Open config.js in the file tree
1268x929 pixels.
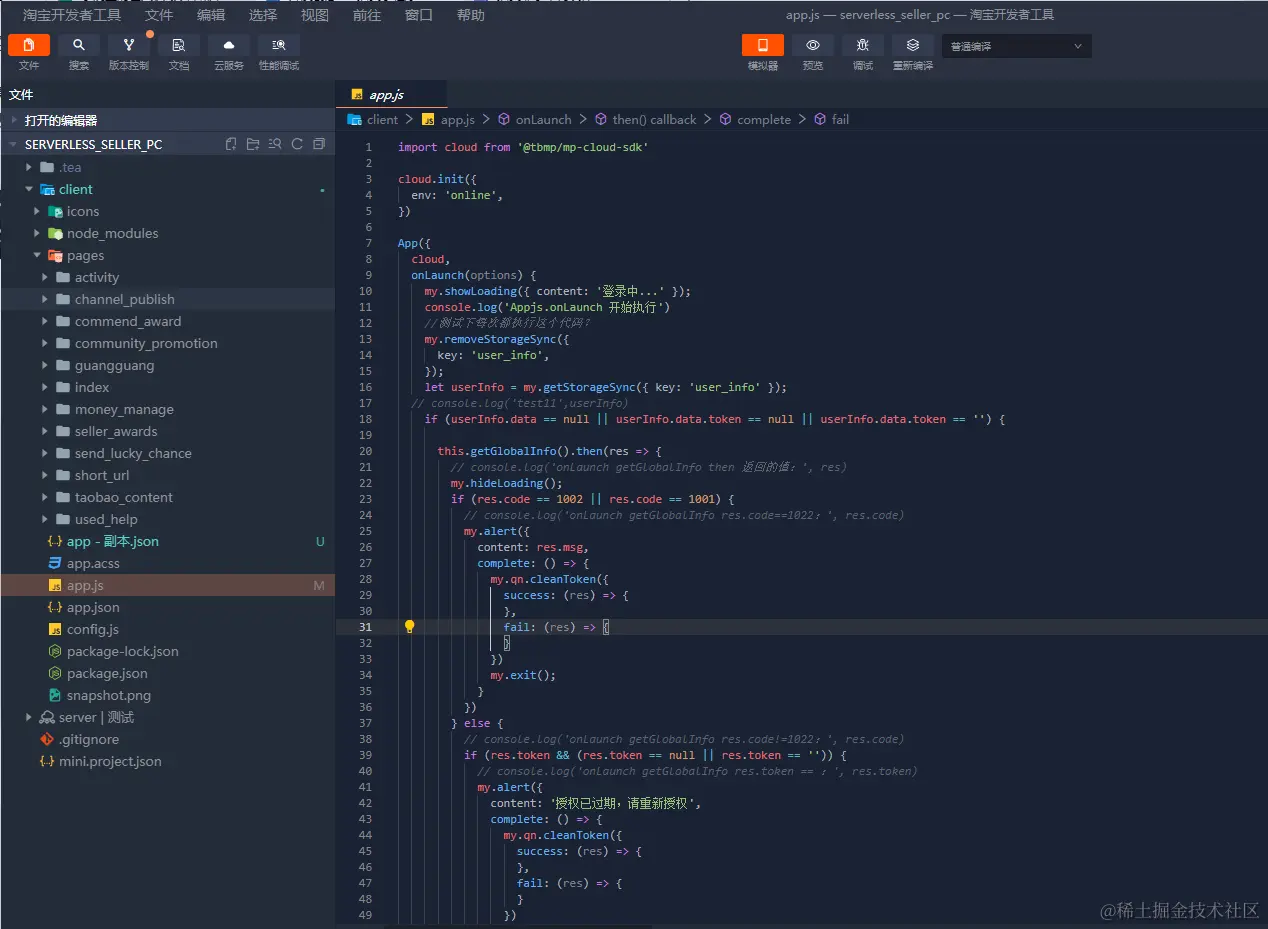pos(92,629)
